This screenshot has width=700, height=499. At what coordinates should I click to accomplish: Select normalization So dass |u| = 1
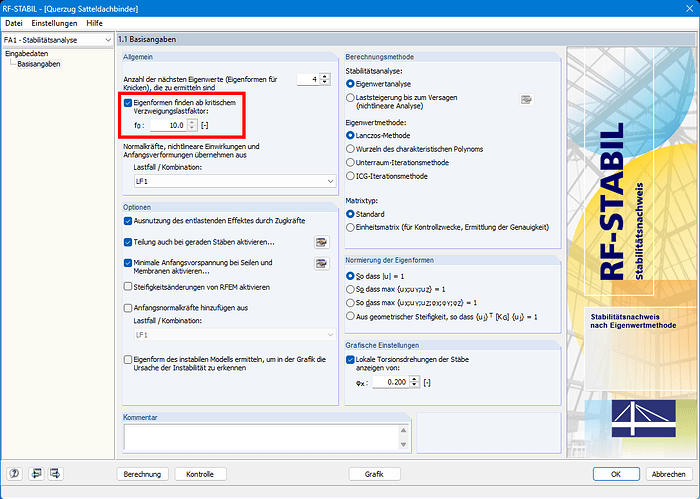(x=350, y=276)
